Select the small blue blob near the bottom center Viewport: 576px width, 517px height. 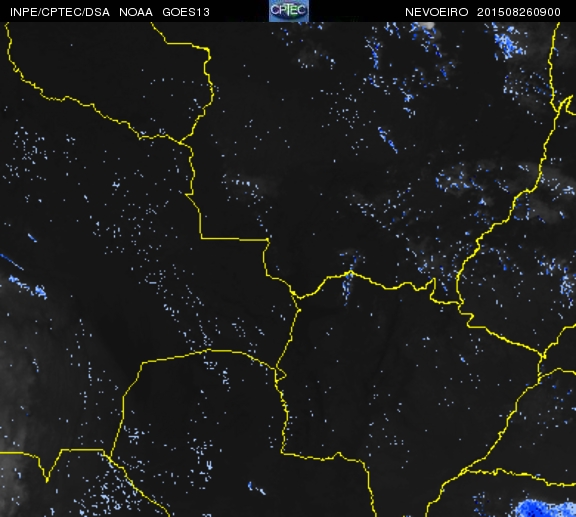pos(256,489)
